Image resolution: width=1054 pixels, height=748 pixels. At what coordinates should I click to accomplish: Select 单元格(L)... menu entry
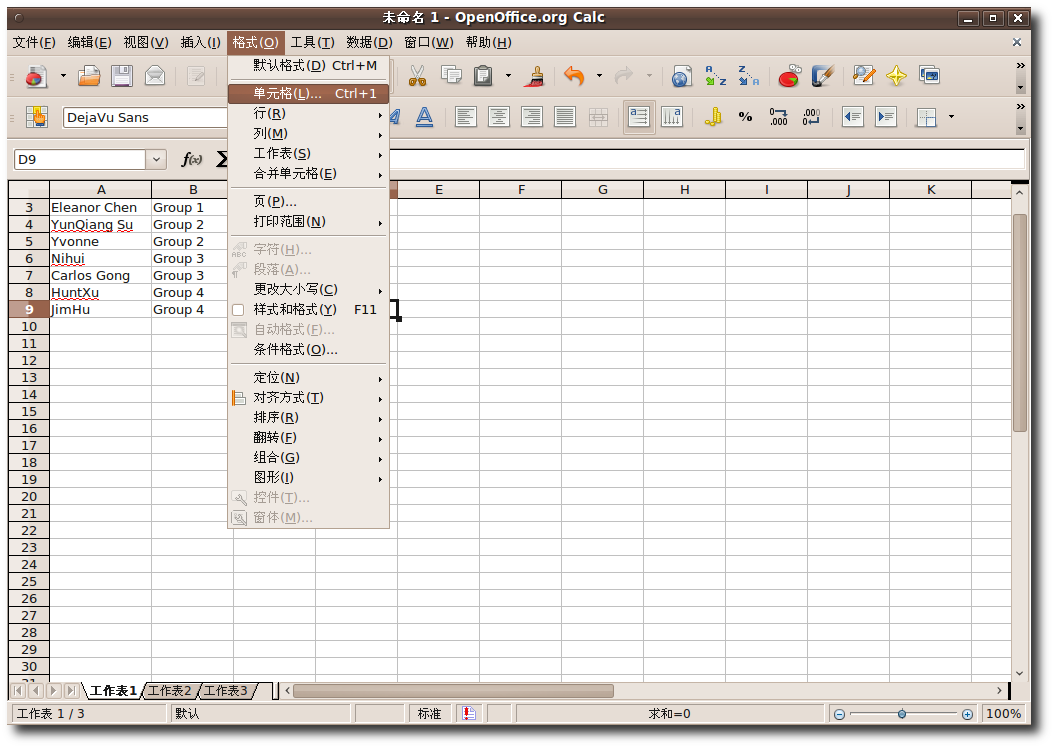[309, 93]
